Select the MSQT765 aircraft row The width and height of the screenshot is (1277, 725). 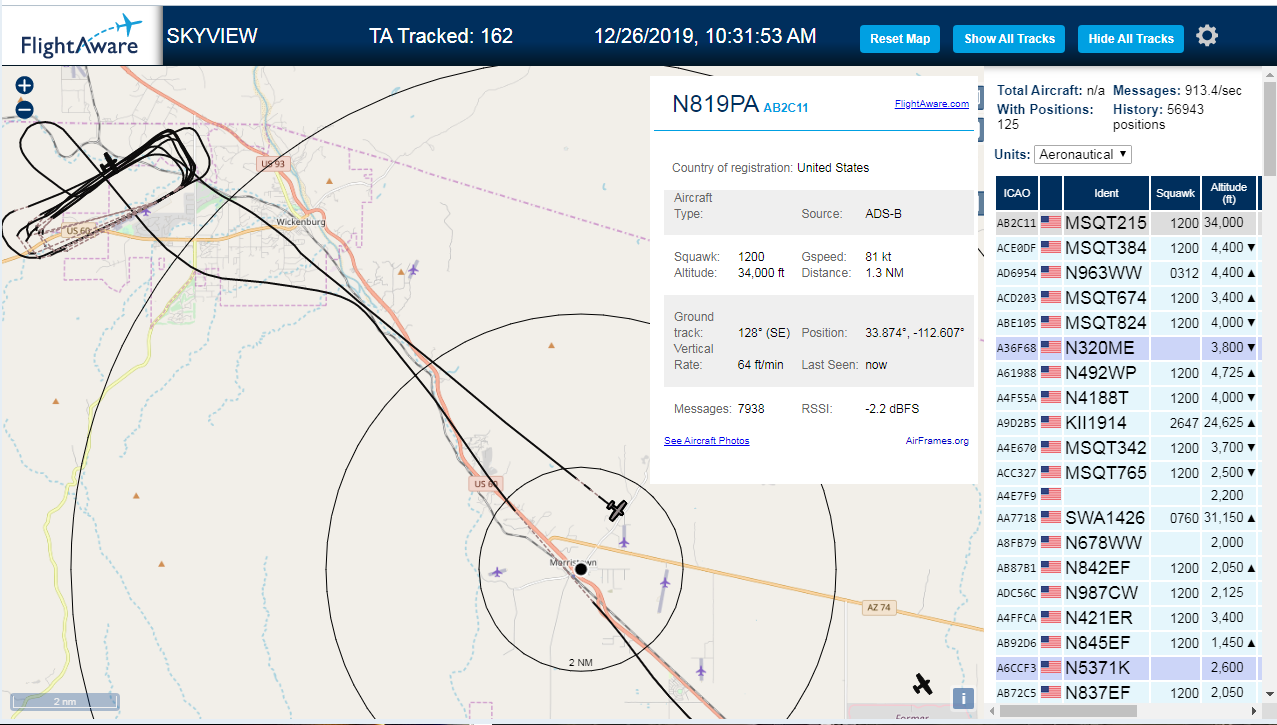[1127, 472]
